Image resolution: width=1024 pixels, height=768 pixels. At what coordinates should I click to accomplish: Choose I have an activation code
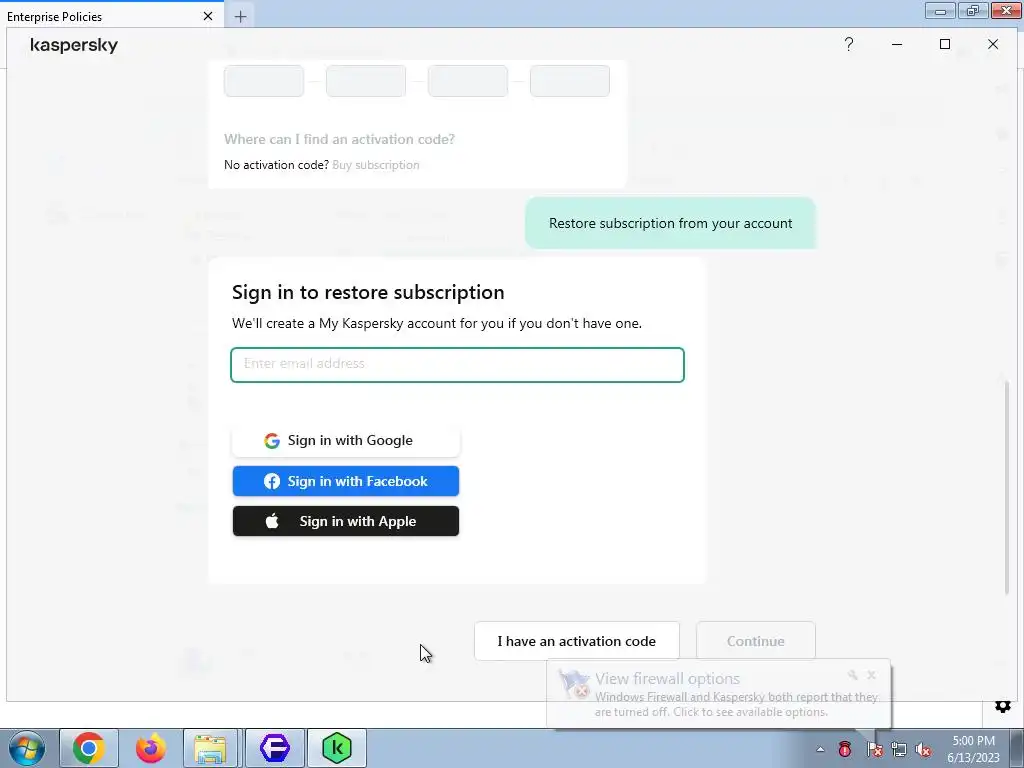[577, 641]
